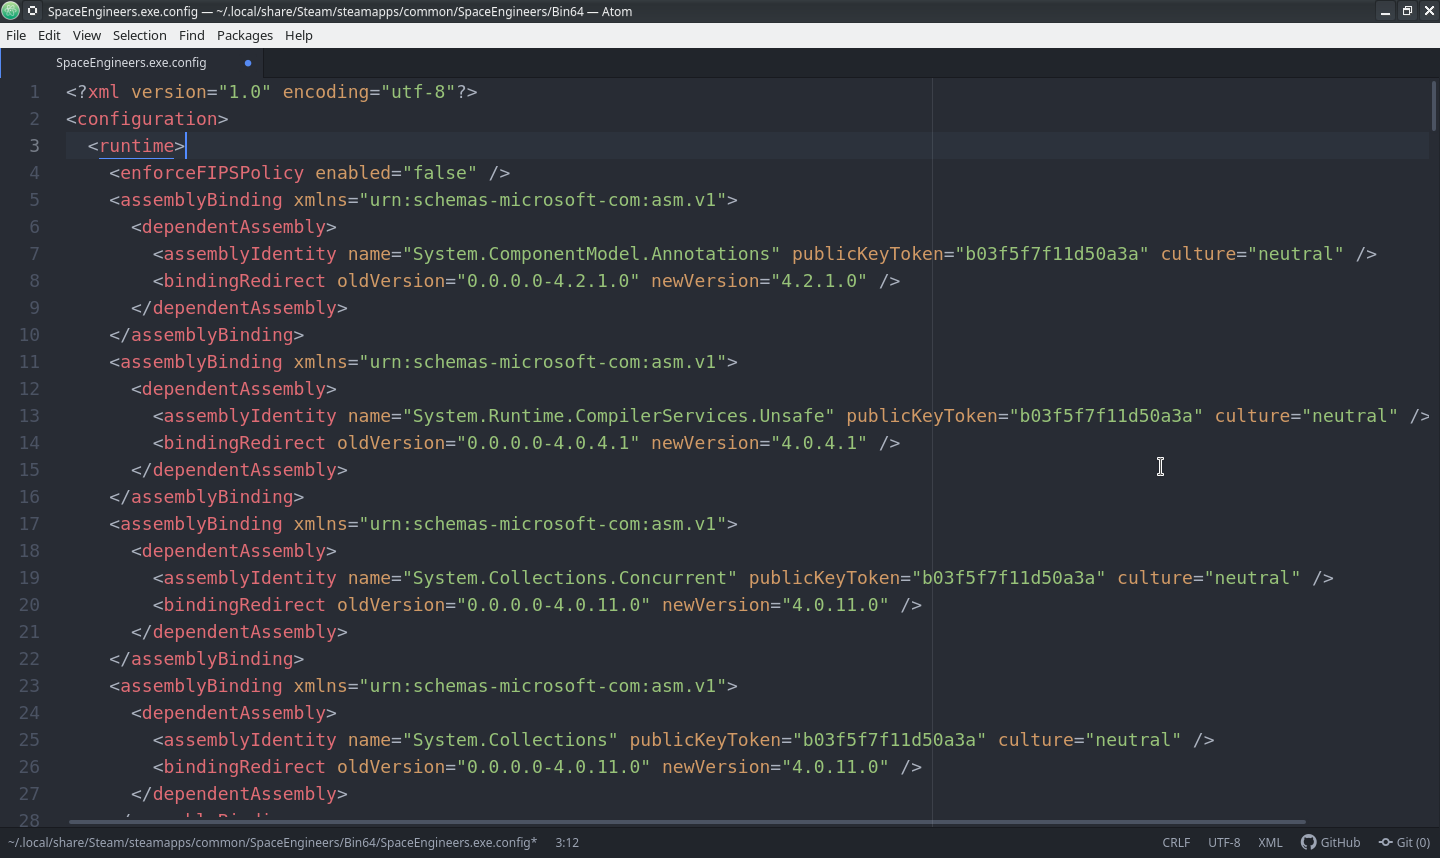Click the closing </assemblyBinding> tag on line 10

point(207,334)
